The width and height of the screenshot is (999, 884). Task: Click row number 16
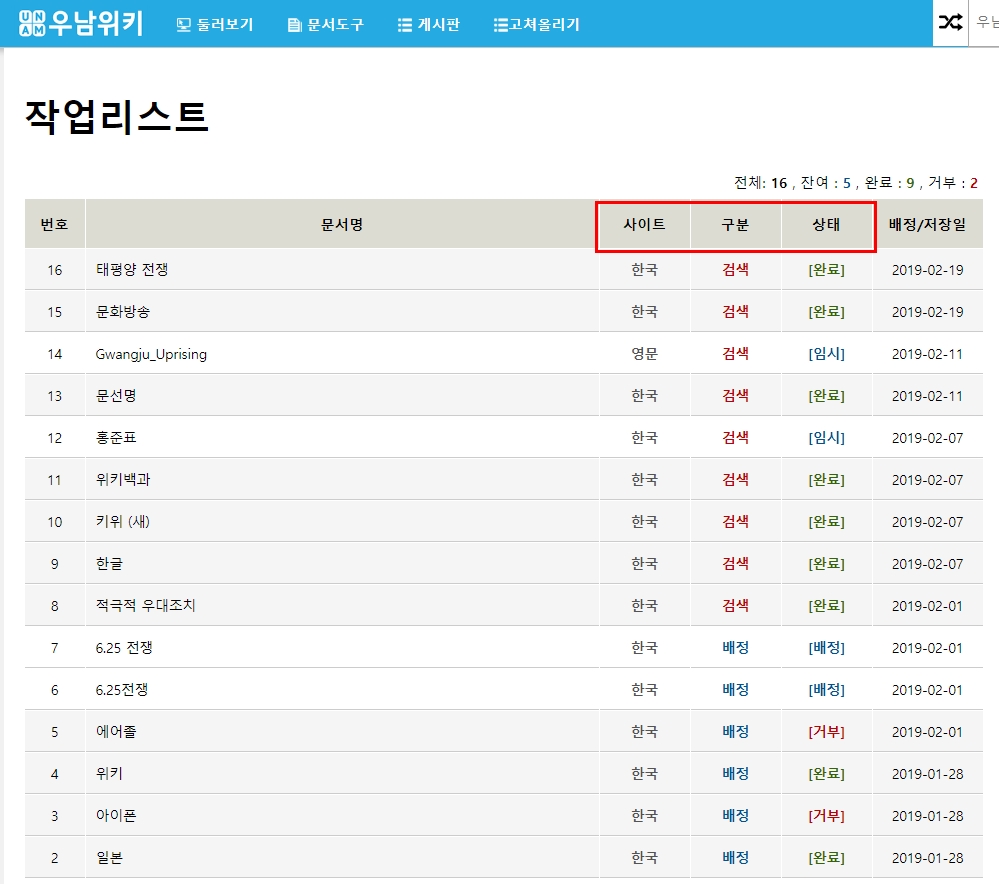pos(55,270)
